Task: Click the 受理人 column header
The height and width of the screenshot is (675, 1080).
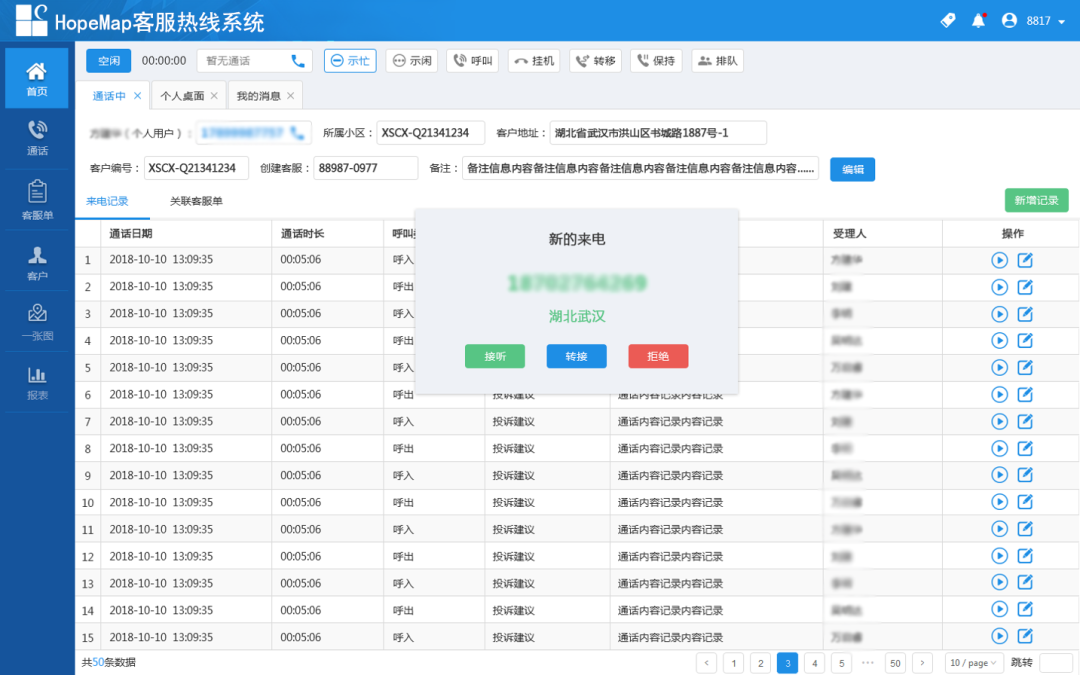Action: tap(849, 233)
